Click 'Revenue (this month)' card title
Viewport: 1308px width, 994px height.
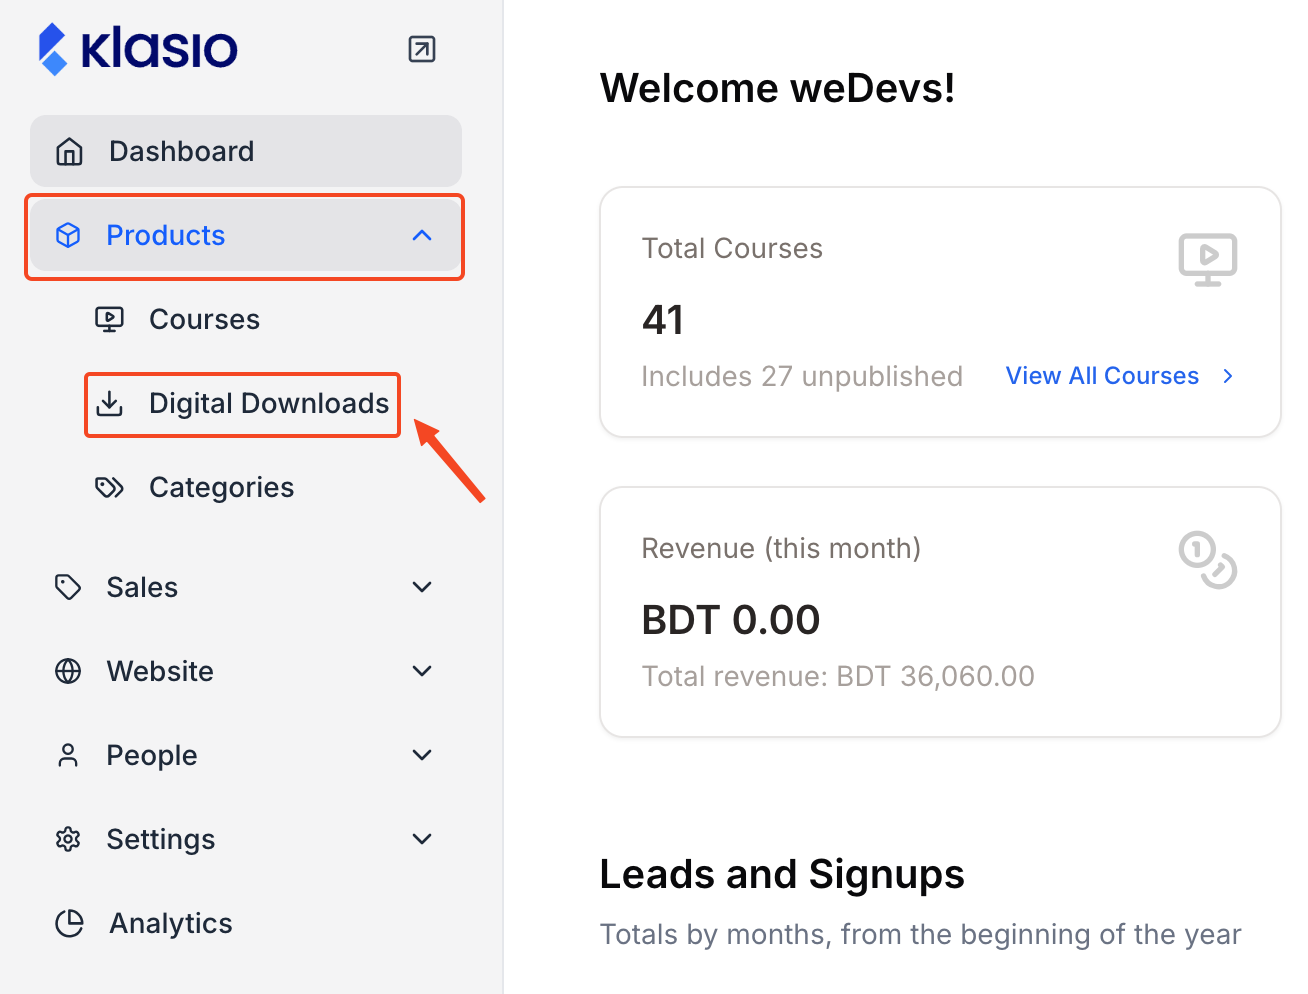pos(781,548)
